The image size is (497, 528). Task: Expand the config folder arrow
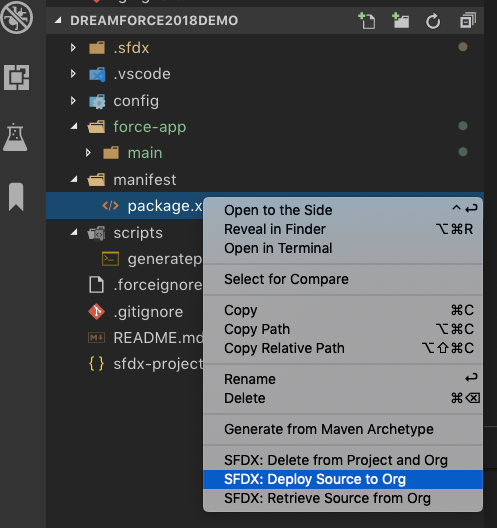pyautogui.click(x=73, y=100)
